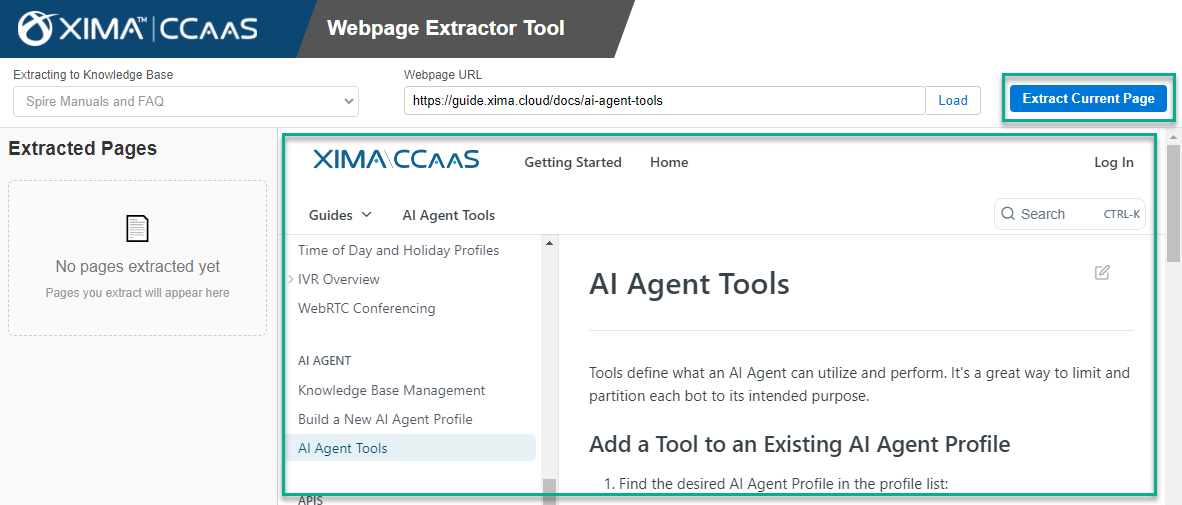Screen dimensions: 1182x505
Task: Click the AI AGENT section label
Action: click(325, 360)
